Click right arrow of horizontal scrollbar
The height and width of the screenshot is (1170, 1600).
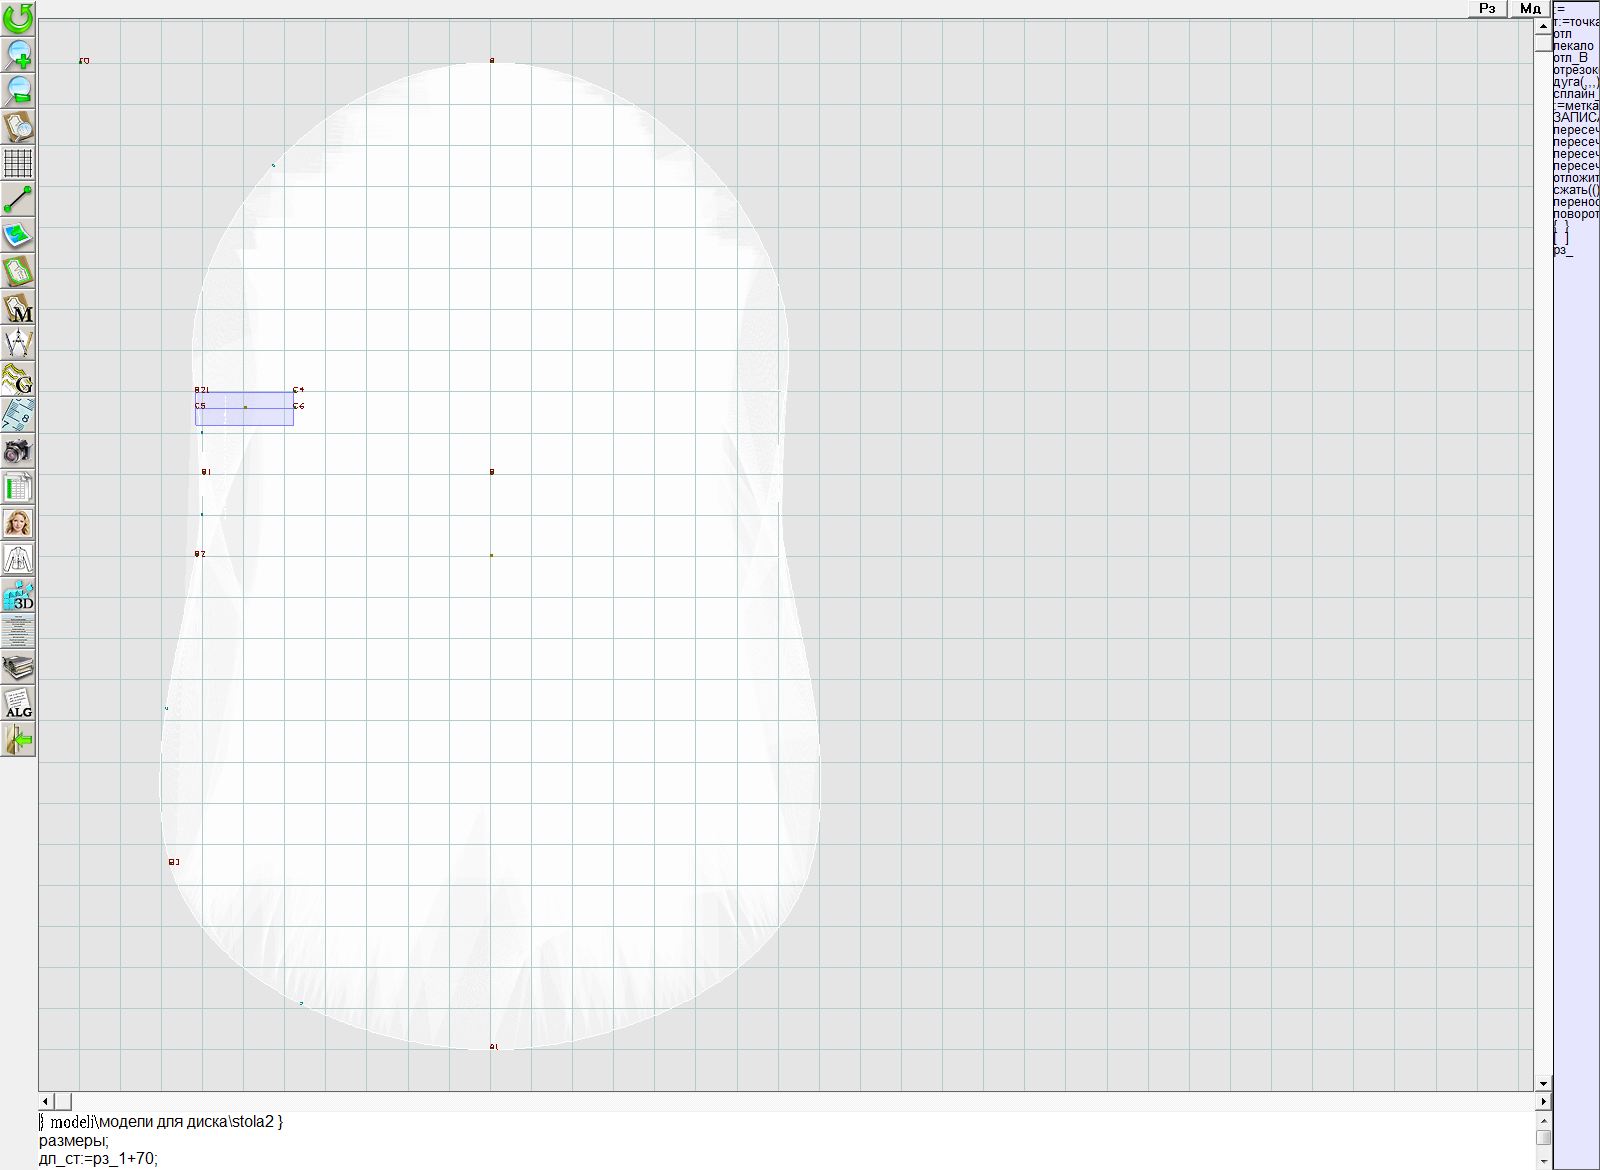(1543, 1101)
